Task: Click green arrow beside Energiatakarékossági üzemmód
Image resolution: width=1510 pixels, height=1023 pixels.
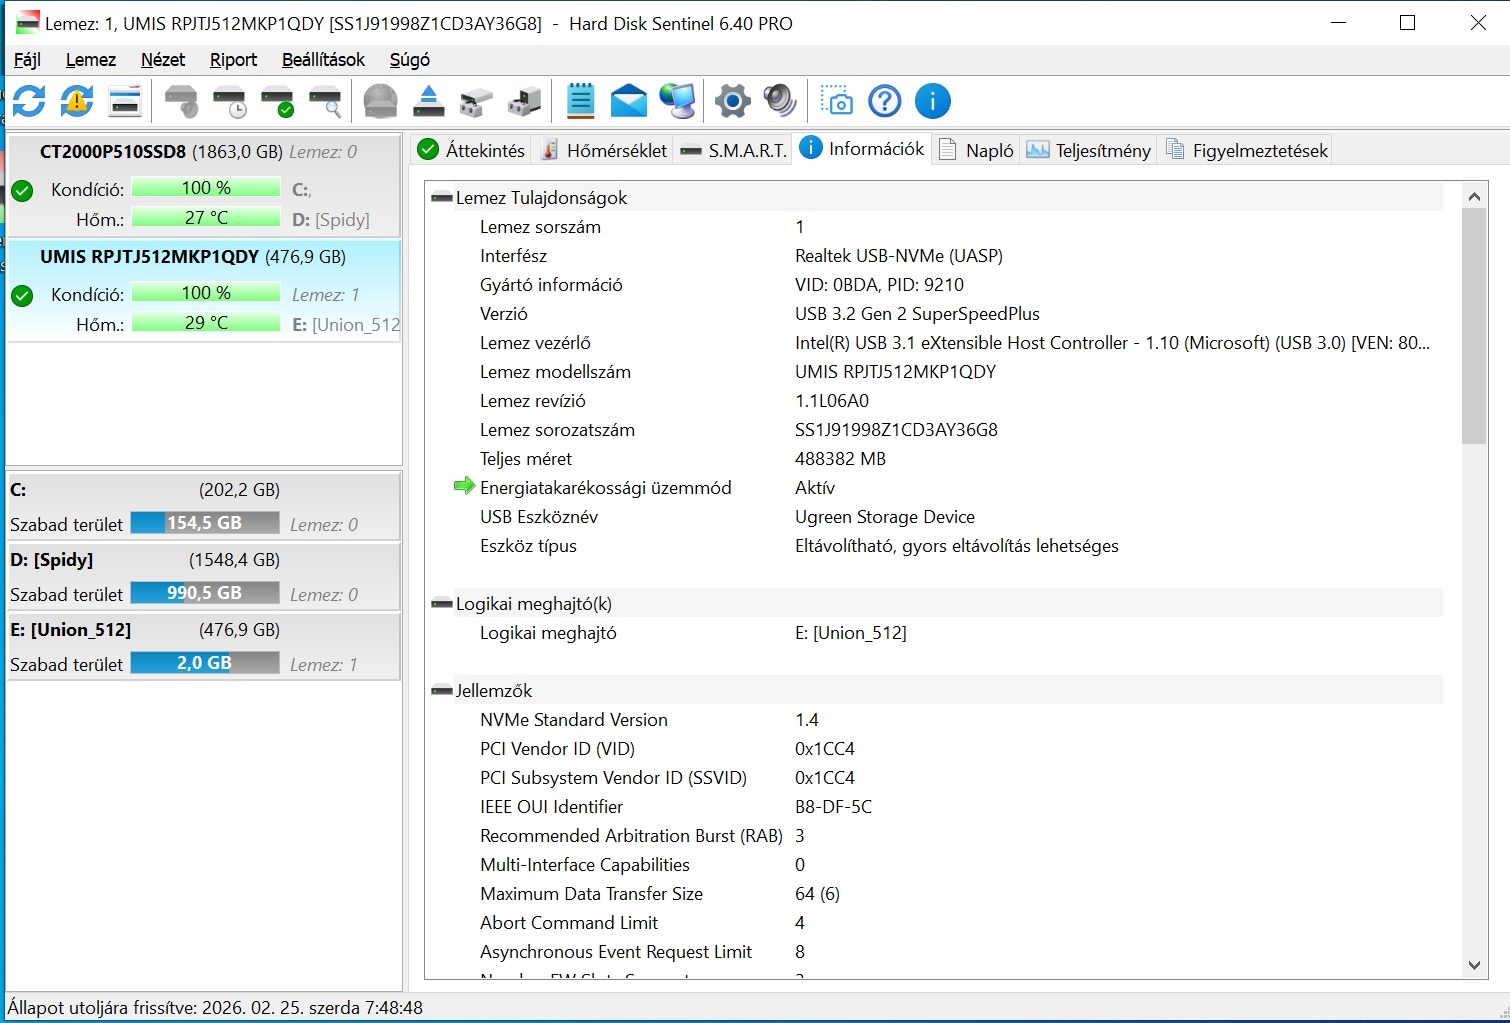Action: pos(464,486)
